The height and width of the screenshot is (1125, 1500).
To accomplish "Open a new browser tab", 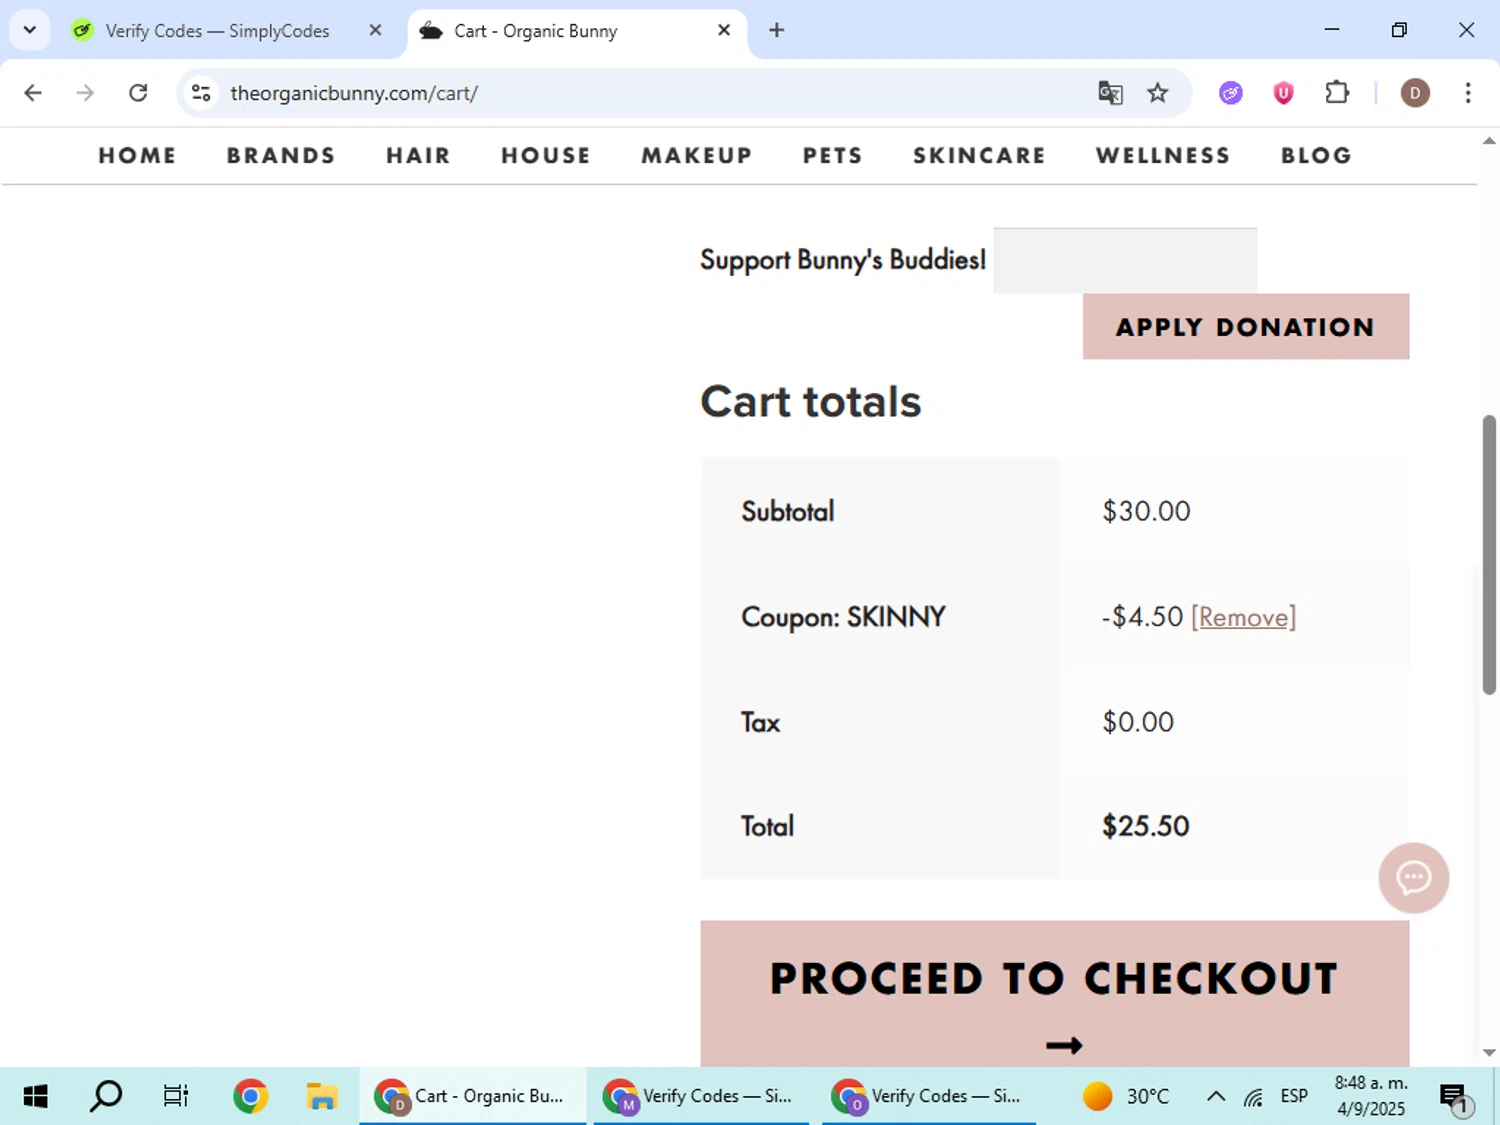I will (776, 30).
